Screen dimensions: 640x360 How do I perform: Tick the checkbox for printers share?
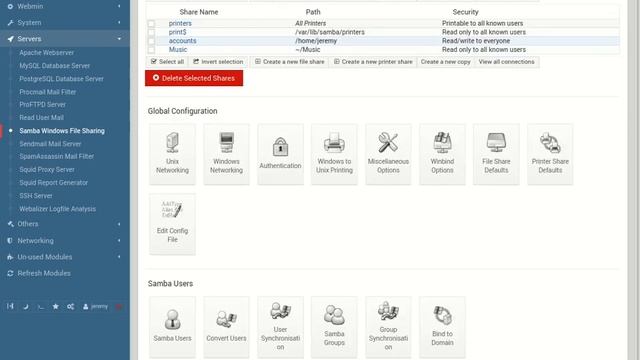click(151, 24)
